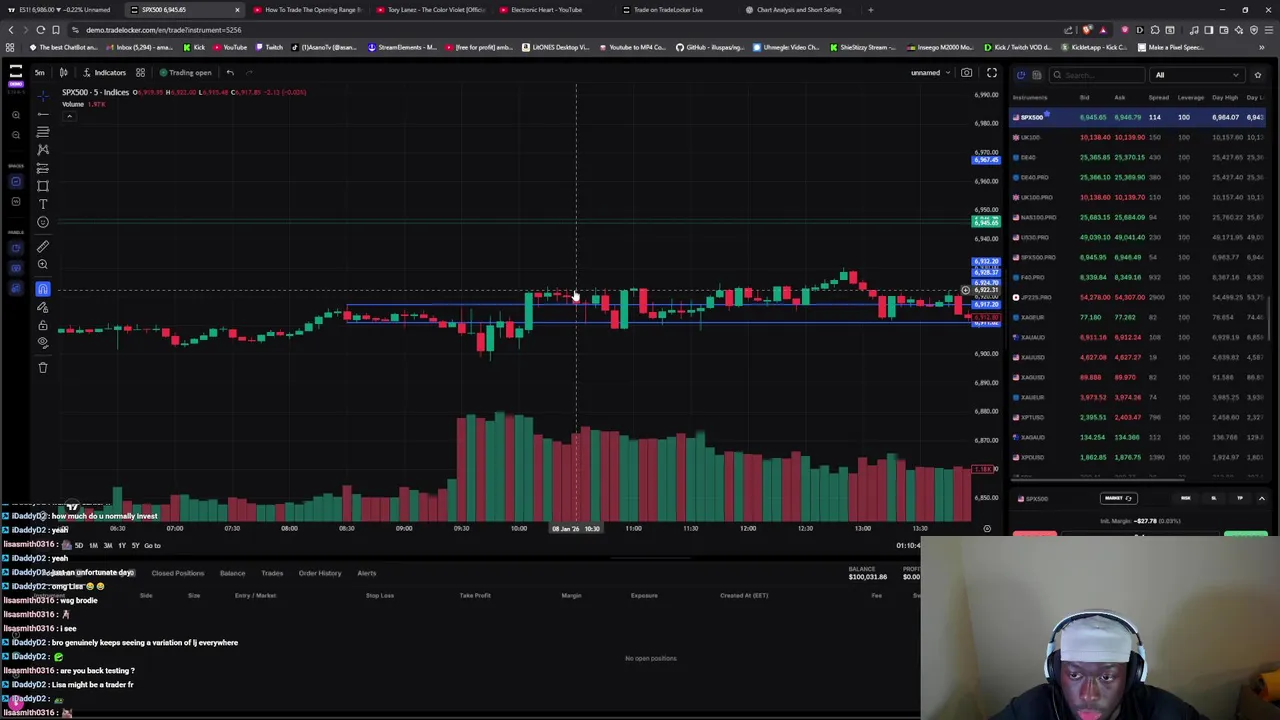Change the candlestick chart type
The height and width of the screenshot is (720, 1280).
pyautogui.click(x=63, y=72)
